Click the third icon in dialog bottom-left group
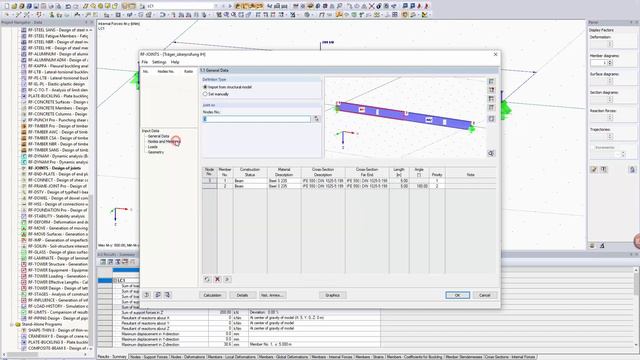Screen dimensions: 640x360 point(167,295)
